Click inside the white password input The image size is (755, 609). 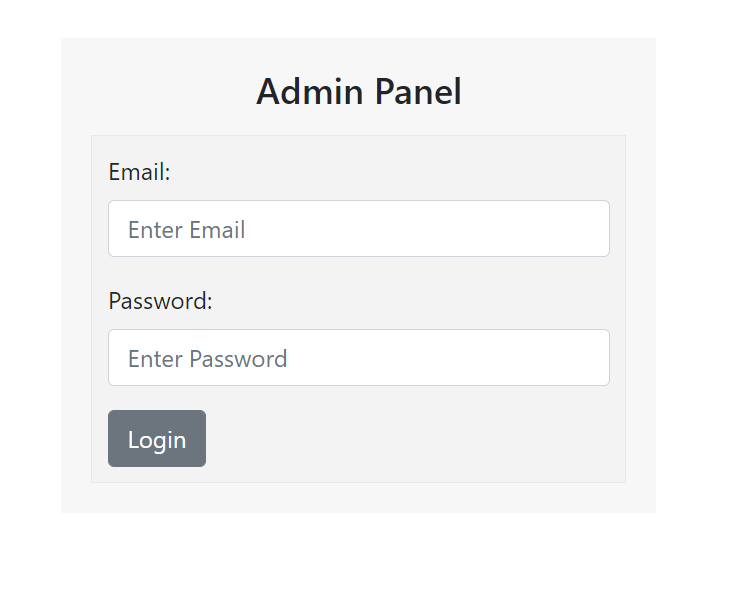(358, 358)
